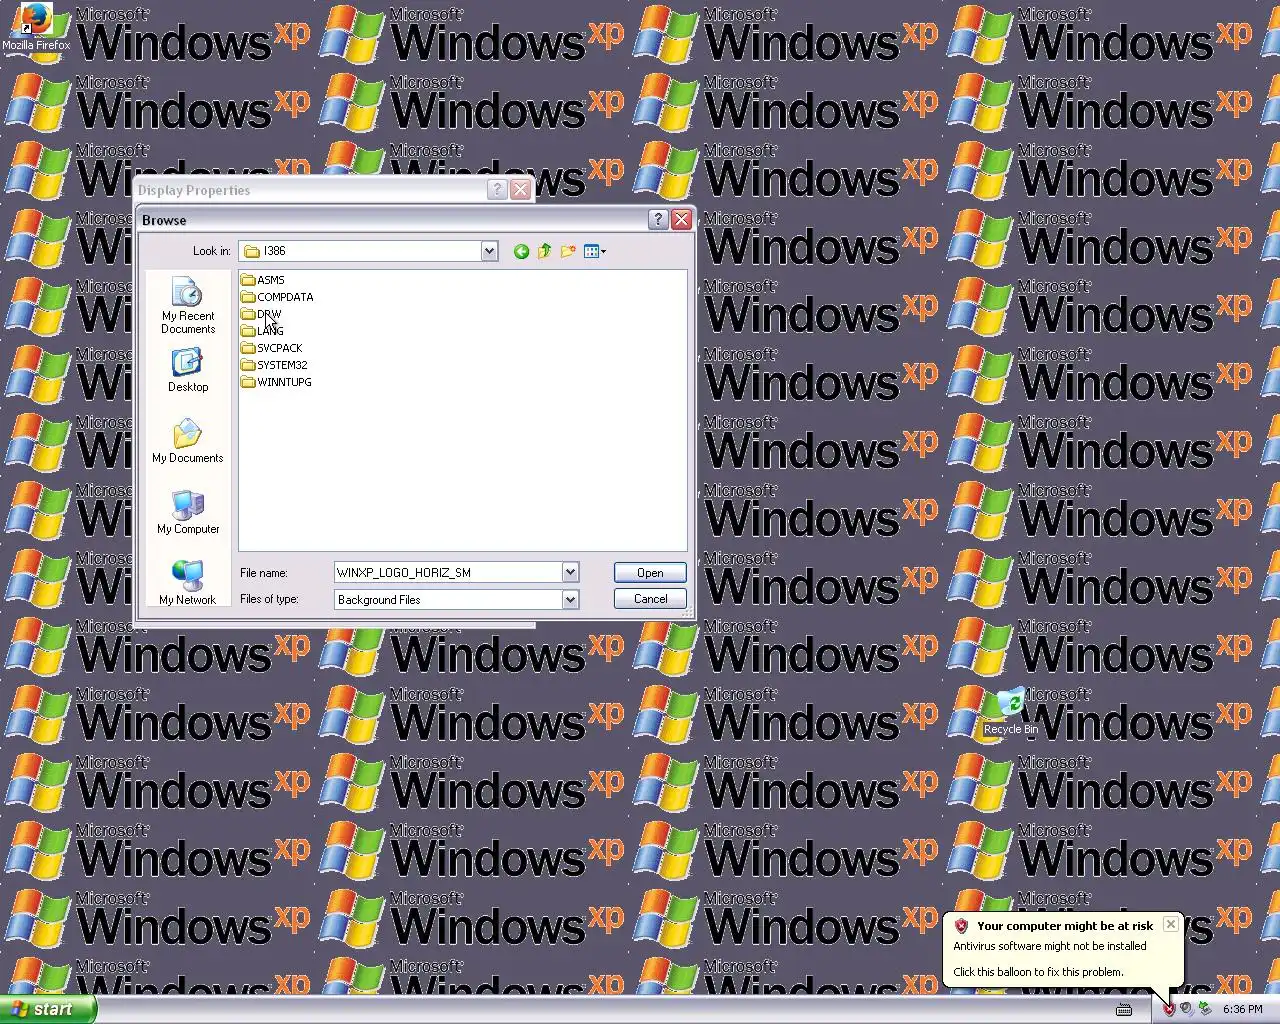Go up one folder level
Screen dimensions: 1280x1024
[544, 251]
